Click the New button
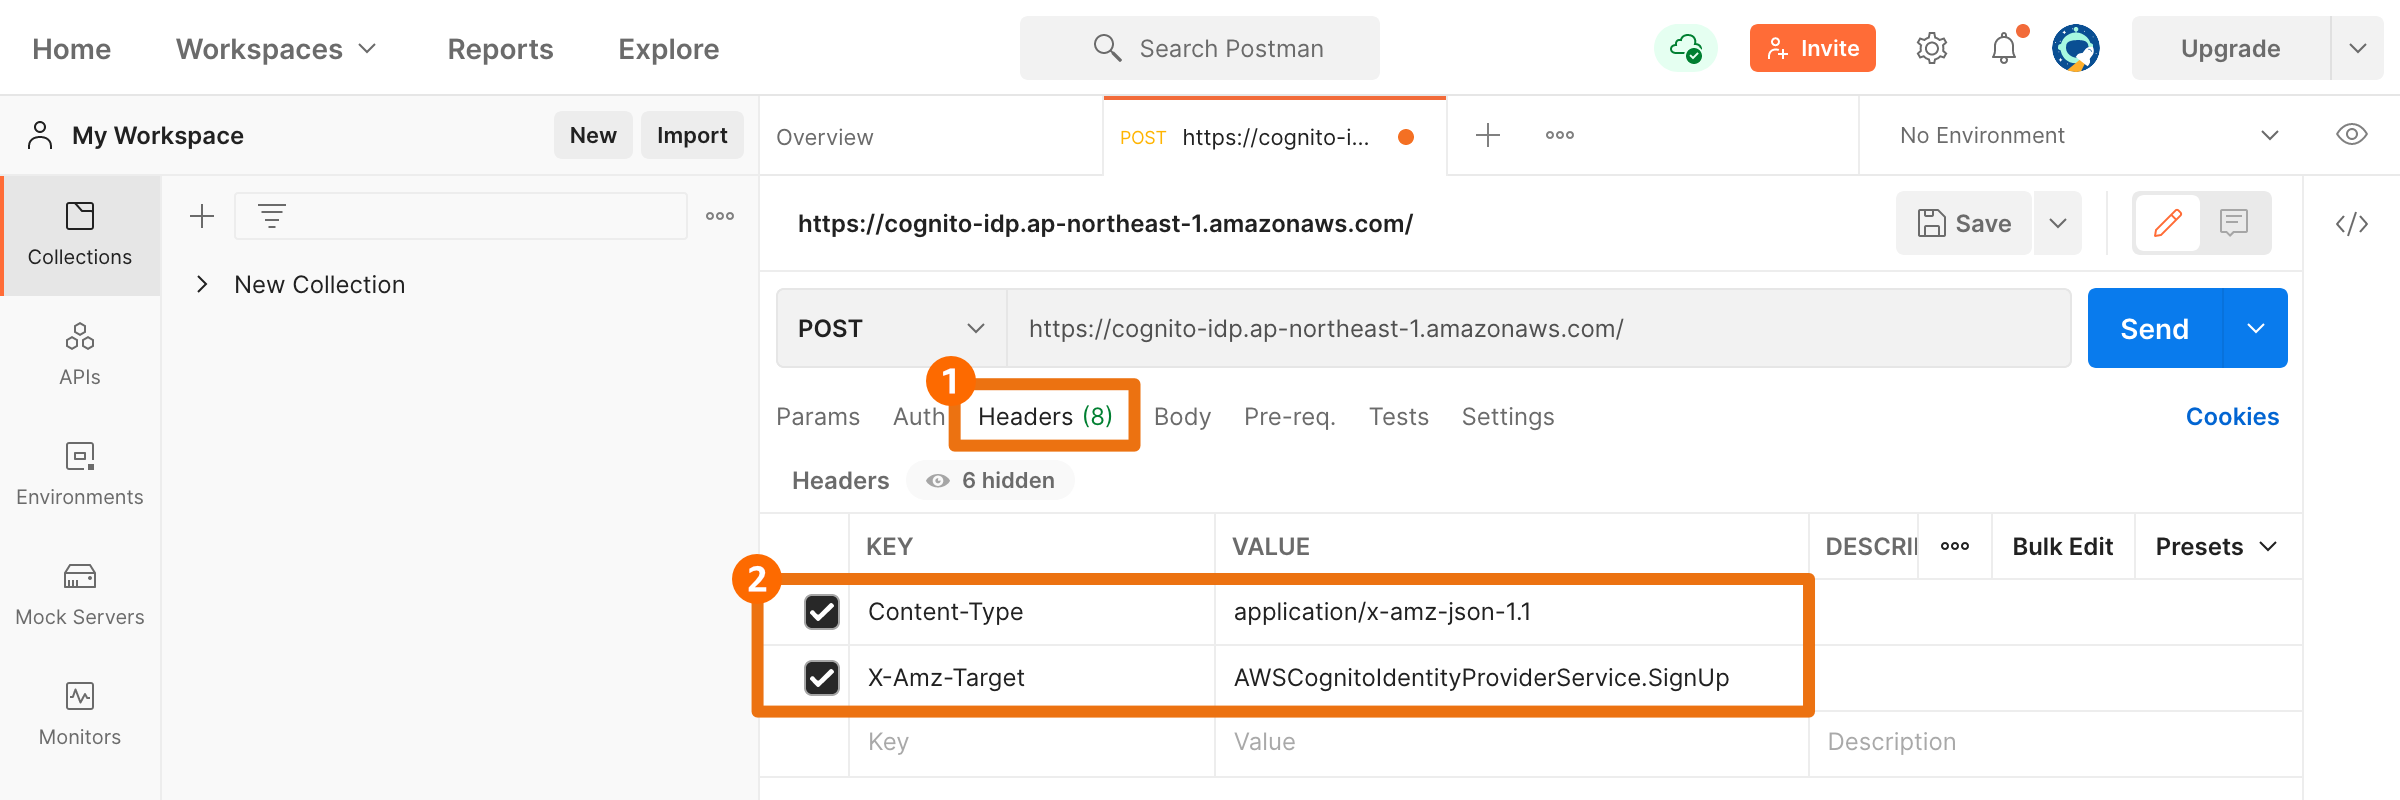 (x=593, y=135)
